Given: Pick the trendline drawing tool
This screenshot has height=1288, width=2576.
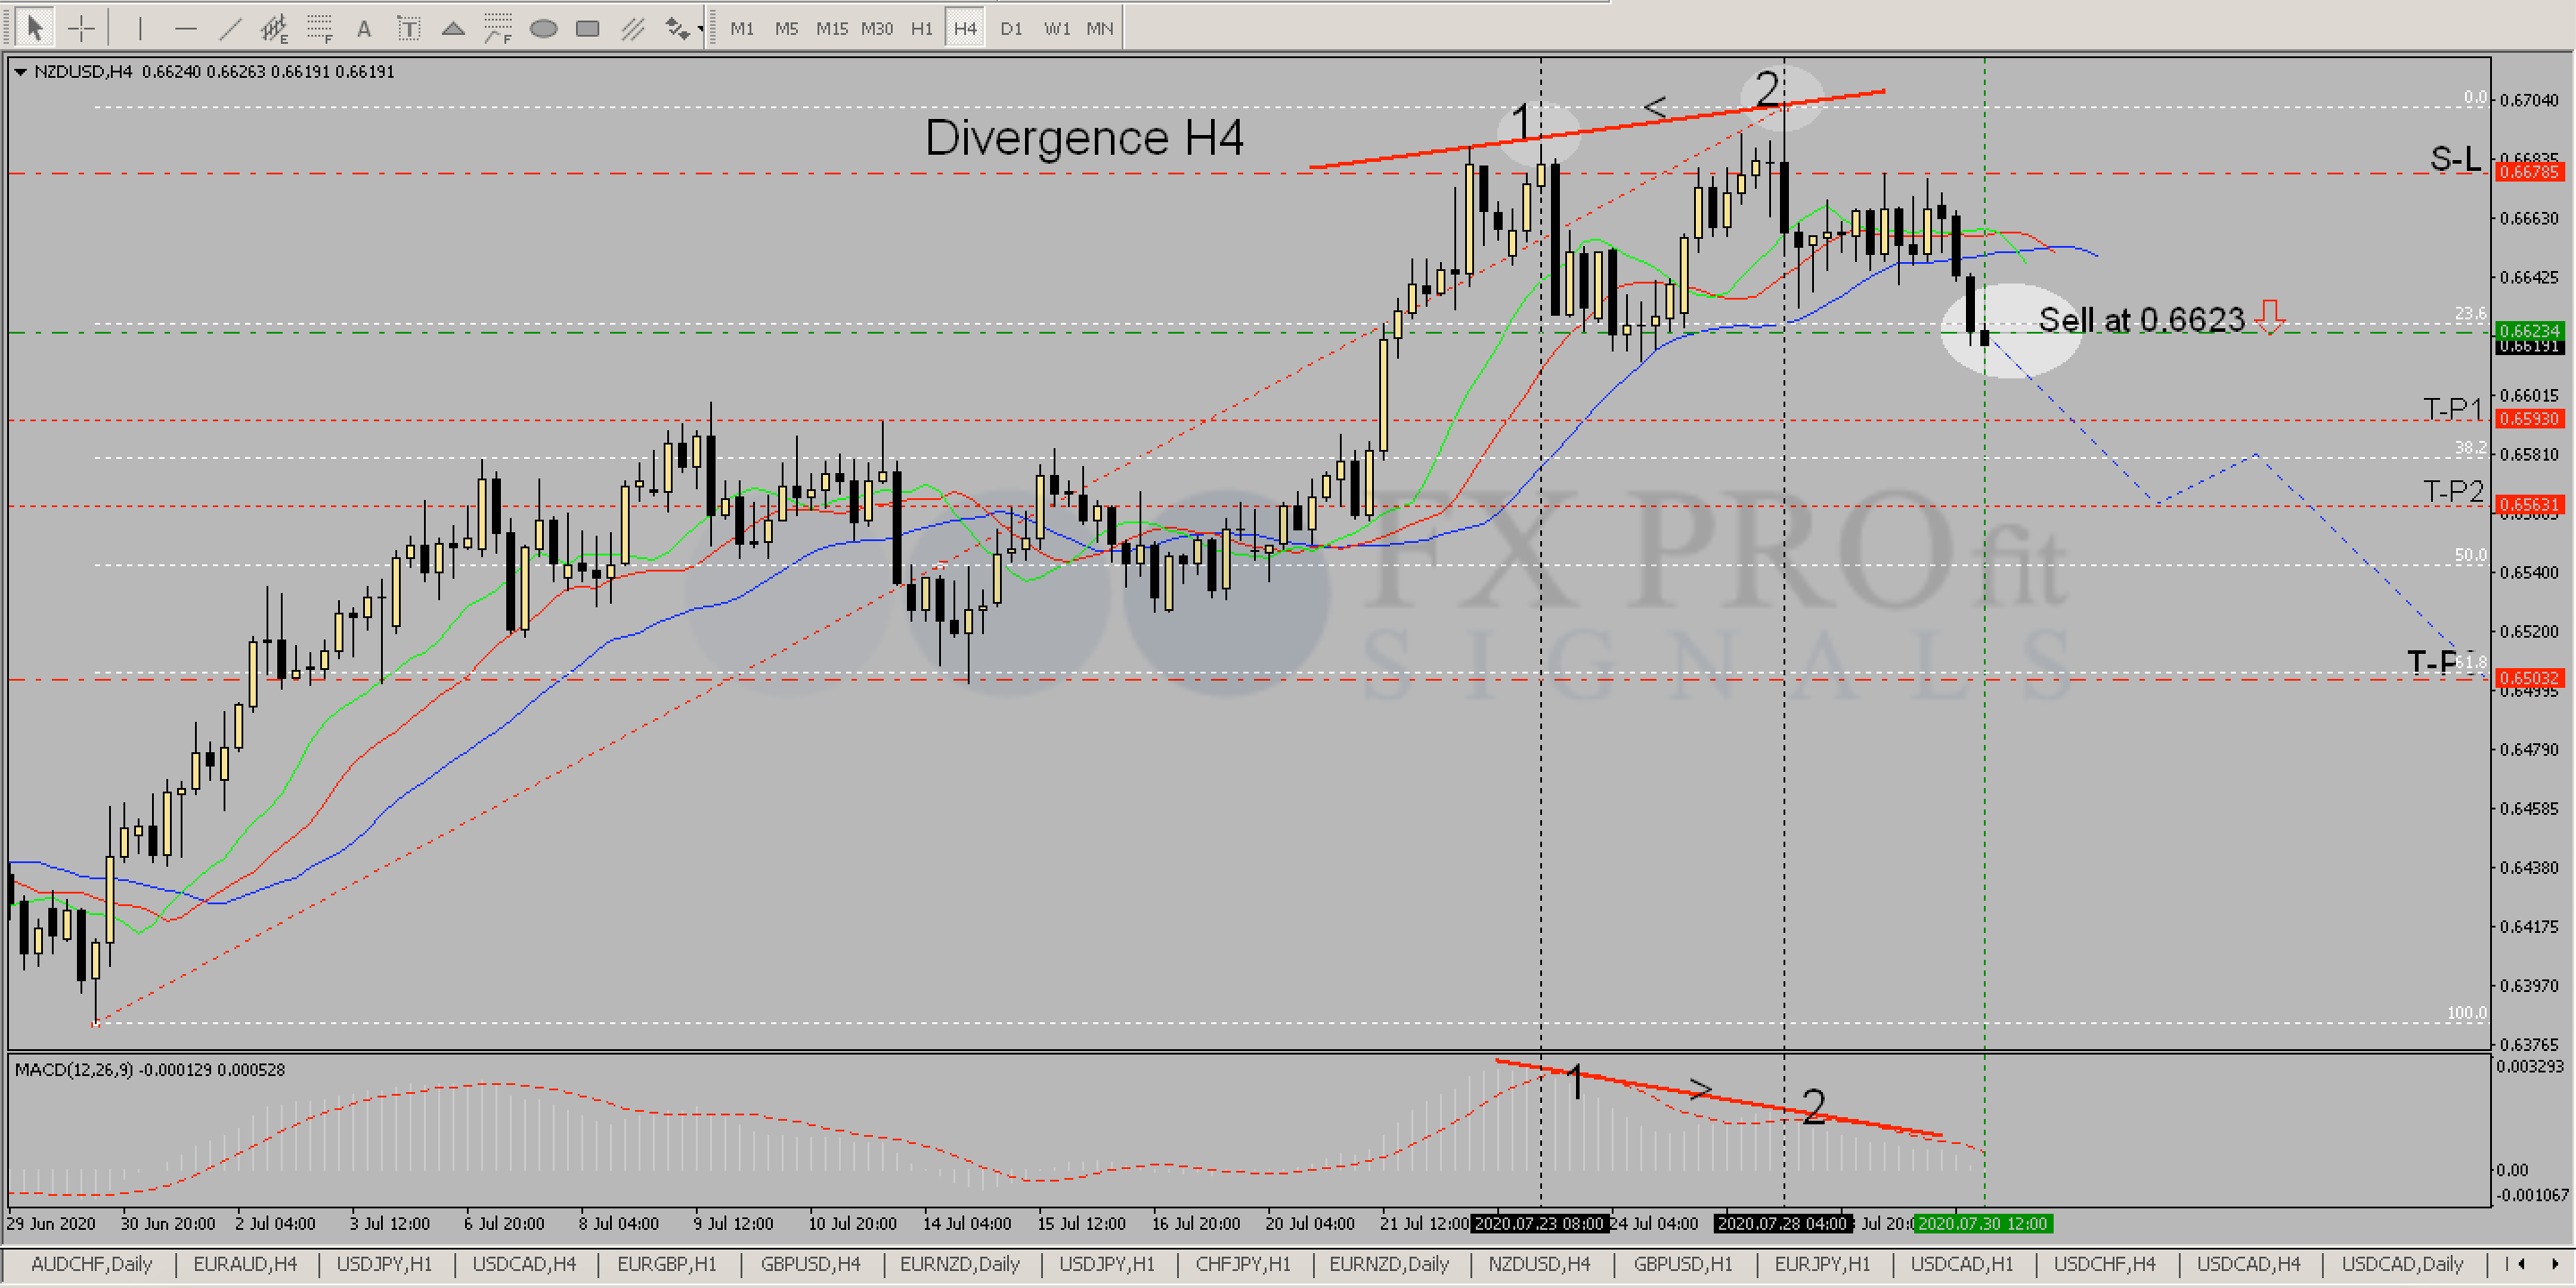Looking at the screenshot, I should [230, 28].
